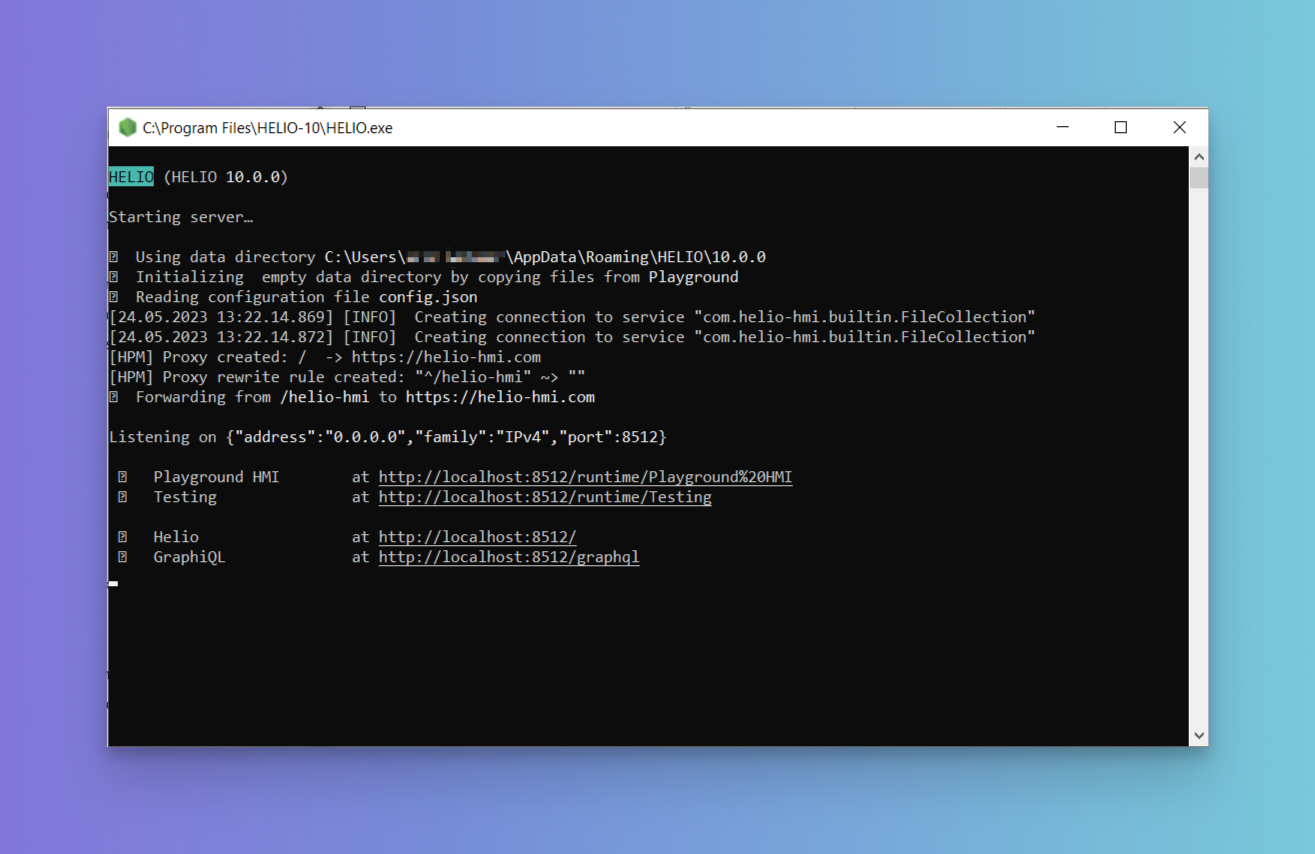Click the glyph before 'Using data directory'
The image size is (1315, 854).
(x=114, y=257)
